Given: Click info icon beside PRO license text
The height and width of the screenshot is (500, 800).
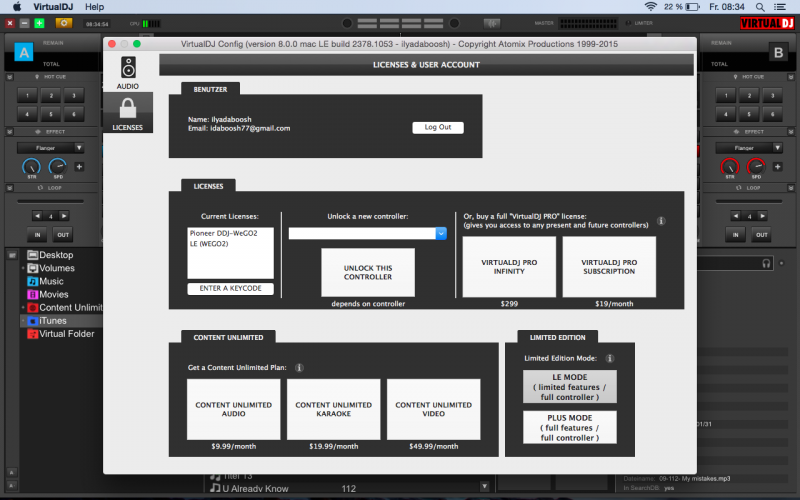Looking at the screenshot, I should click(x=661, y=221).
